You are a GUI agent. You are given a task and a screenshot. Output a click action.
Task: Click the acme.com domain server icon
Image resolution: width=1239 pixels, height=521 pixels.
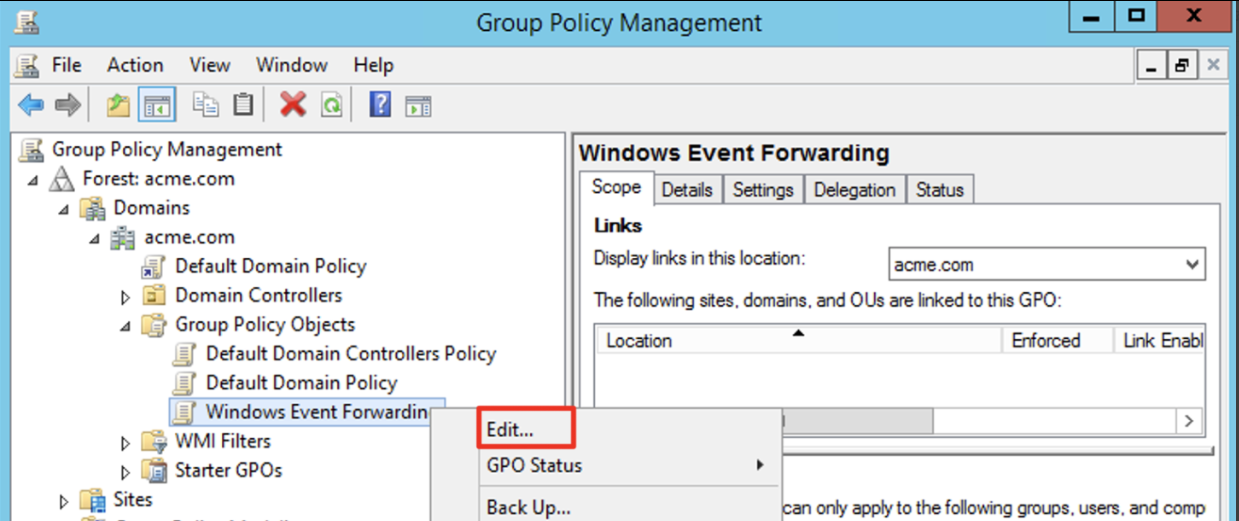125,237
